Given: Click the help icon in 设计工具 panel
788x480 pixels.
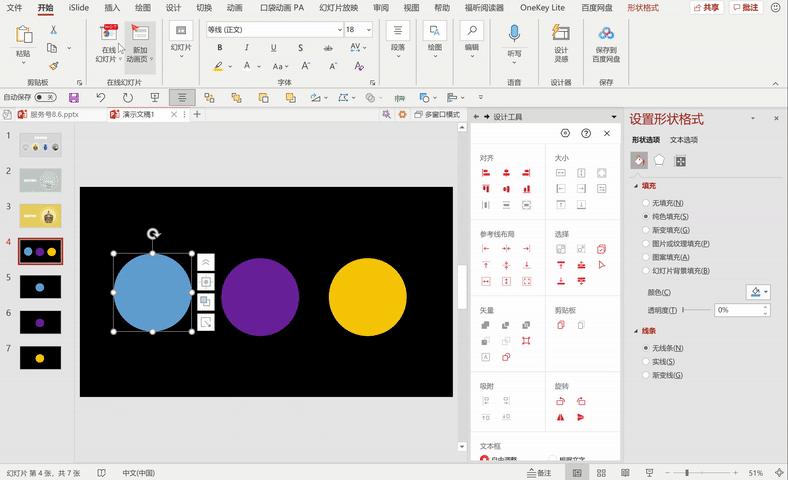Looking at the screenshot, I should click(586, 133).
